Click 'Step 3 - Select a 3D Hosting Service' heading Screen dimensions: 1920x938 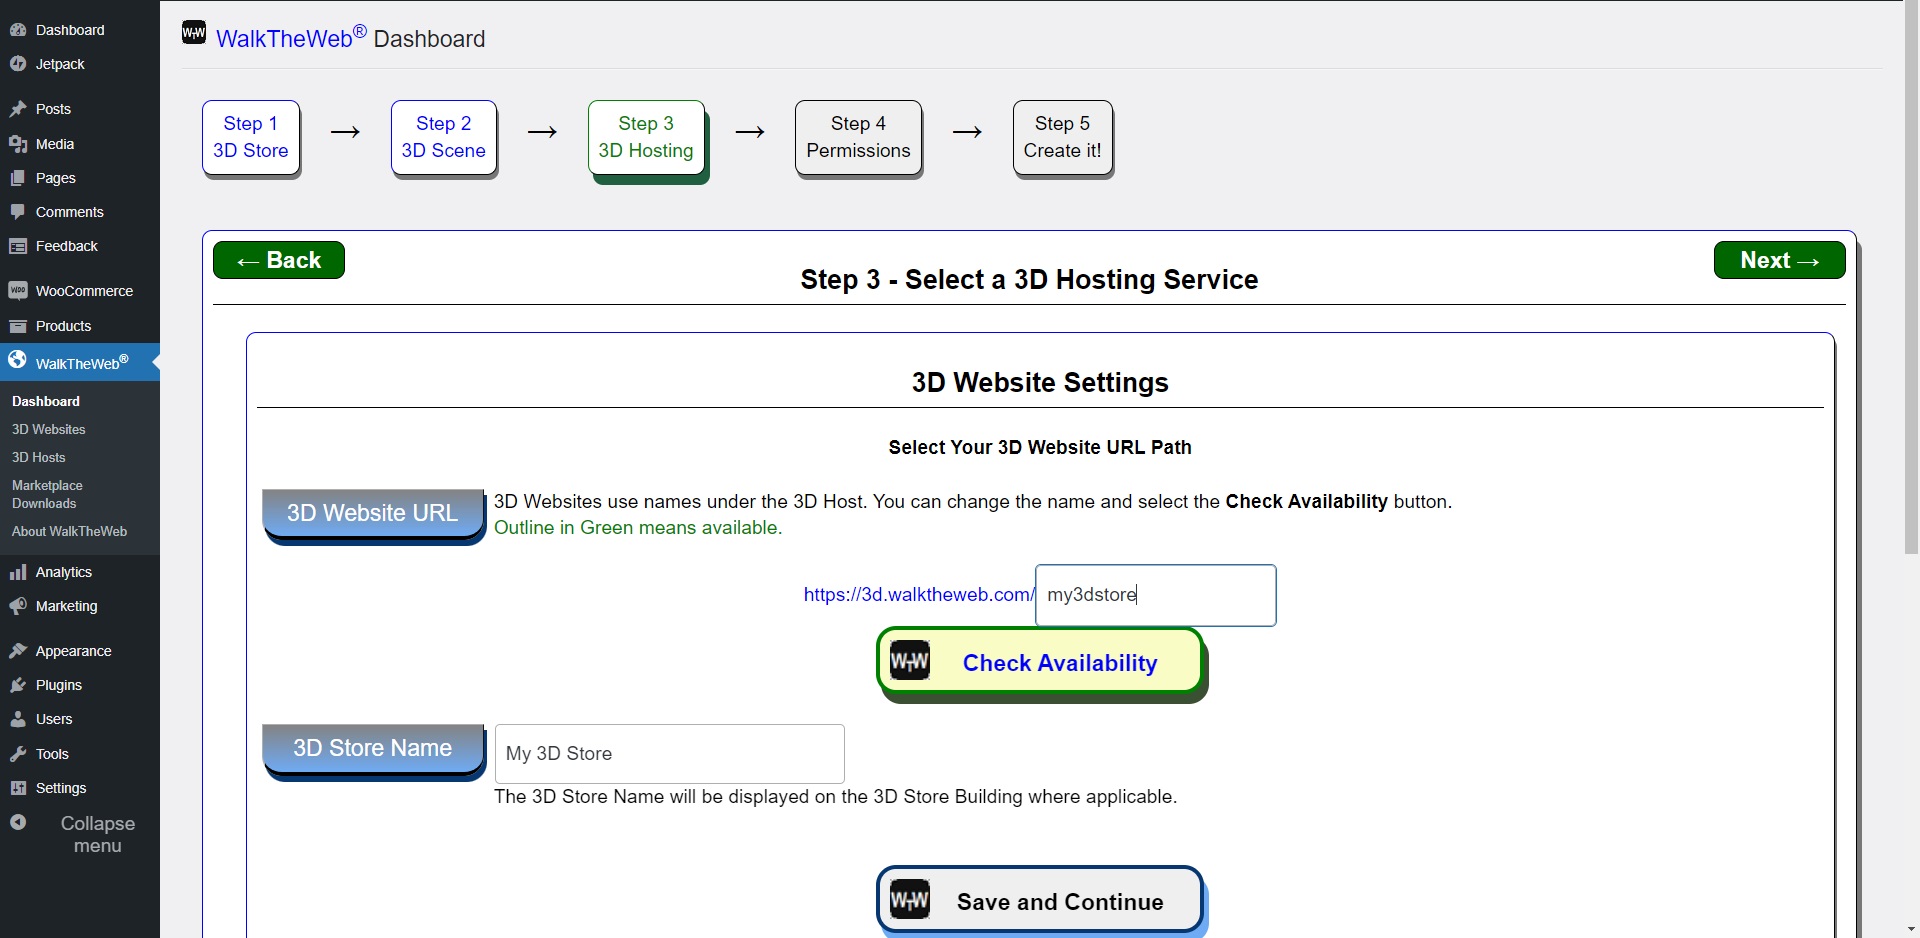(1029, 280)
